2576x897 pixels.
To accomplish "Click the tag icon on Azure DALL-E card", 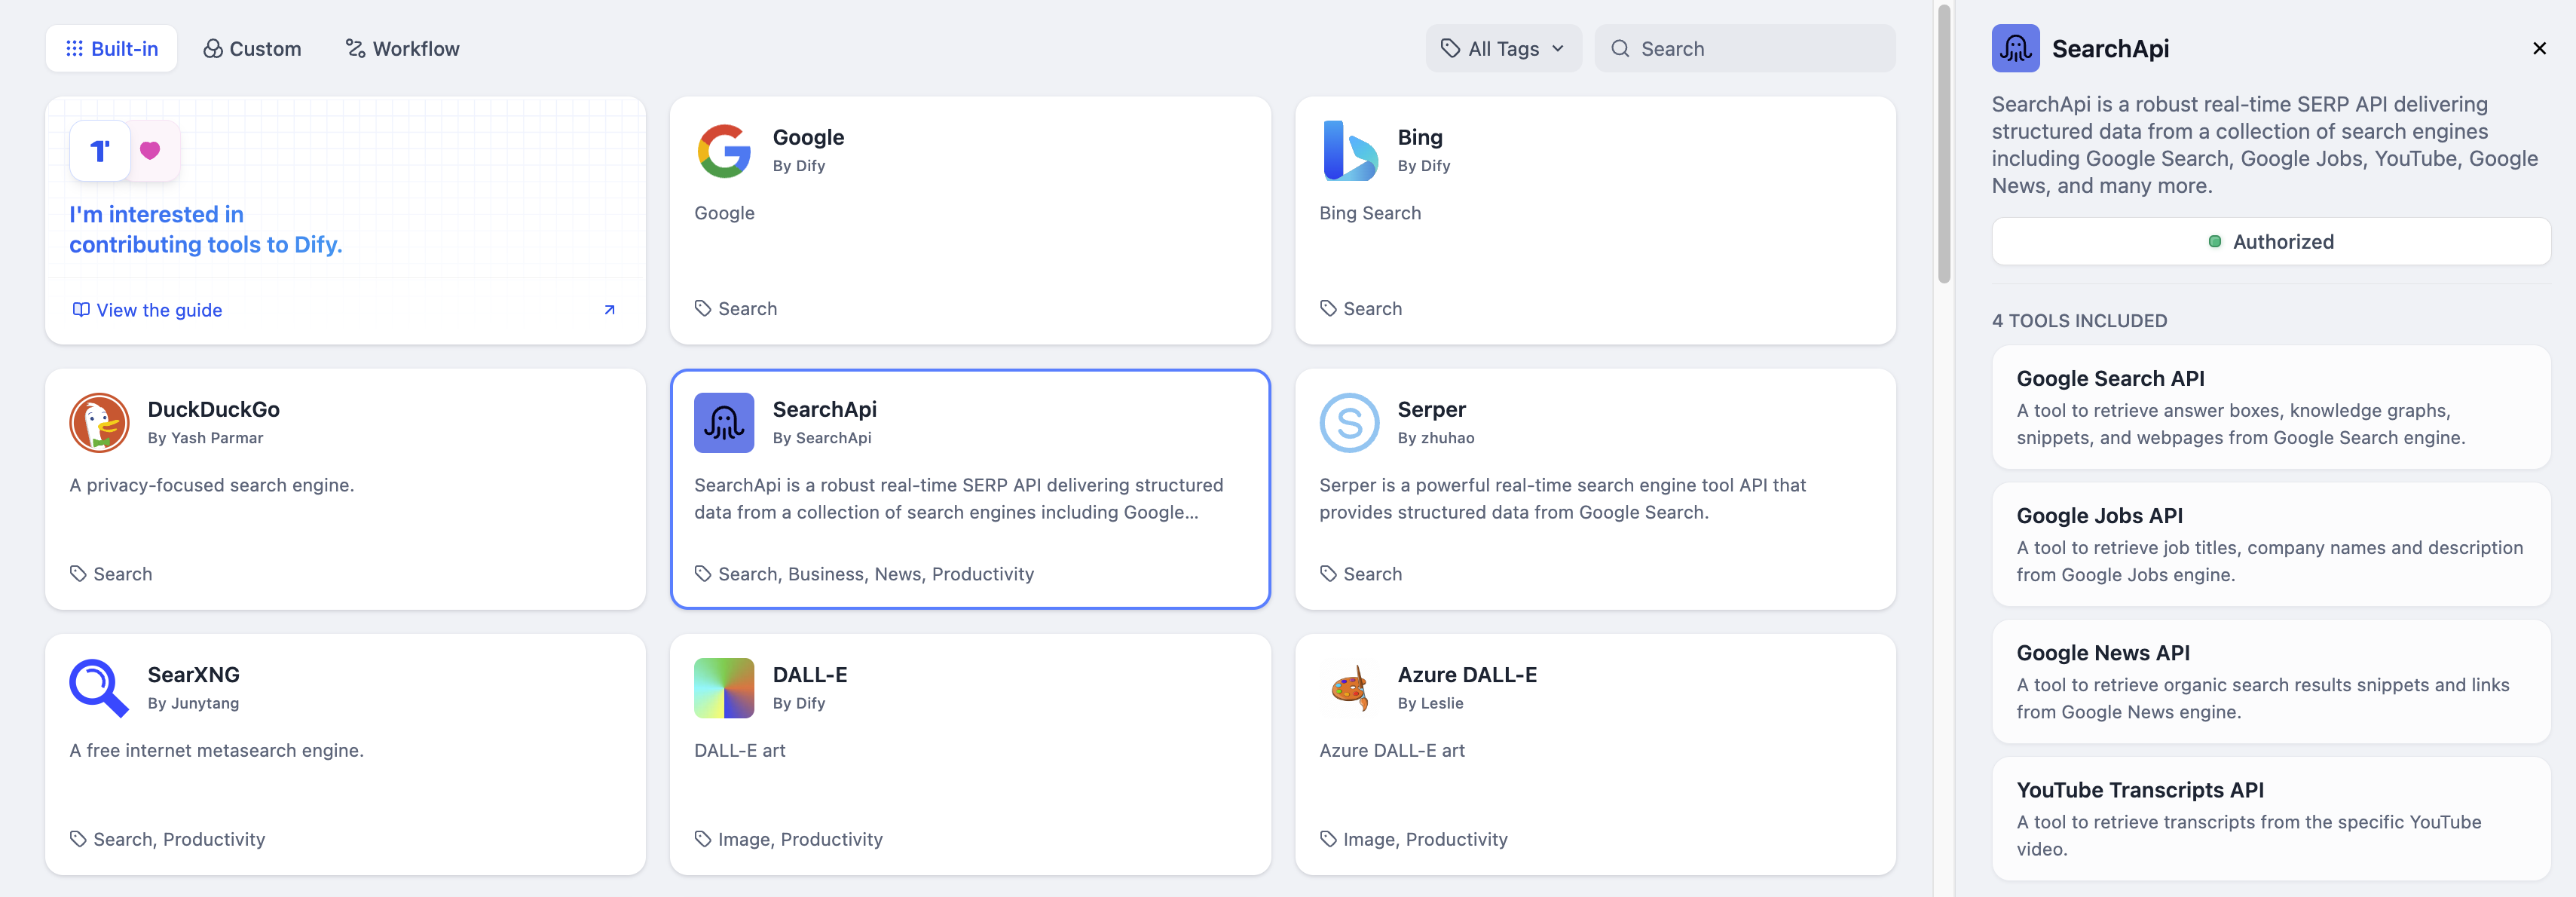I will click(x=1328, y=838).
